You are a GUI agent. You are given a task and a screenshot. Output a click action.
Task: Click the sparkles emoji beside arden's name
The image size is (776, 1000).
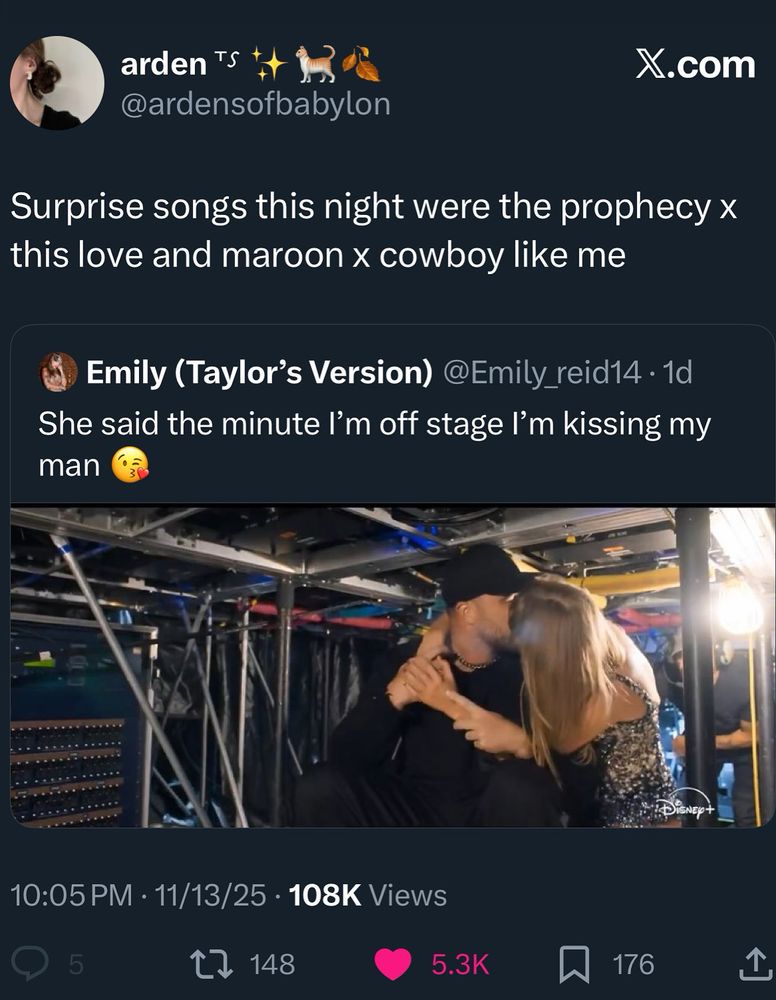coord(268,64)
